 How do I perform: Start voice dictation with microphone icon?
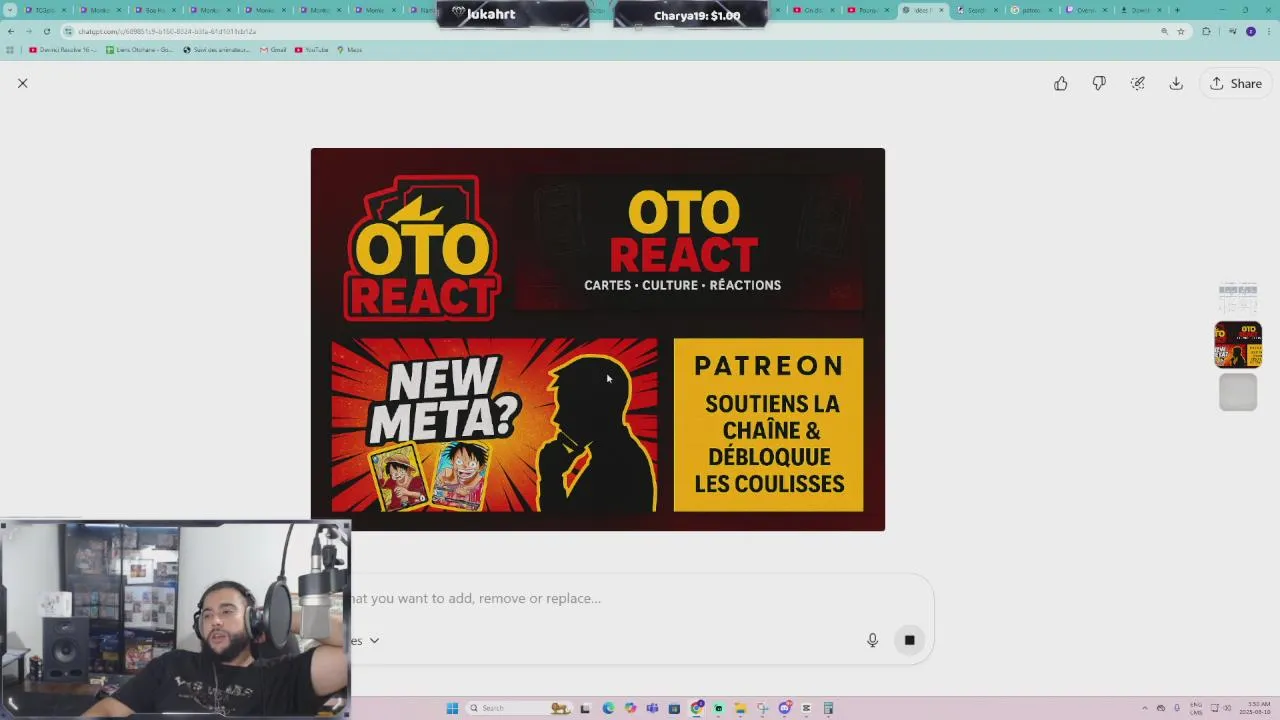tap(872, 640)
